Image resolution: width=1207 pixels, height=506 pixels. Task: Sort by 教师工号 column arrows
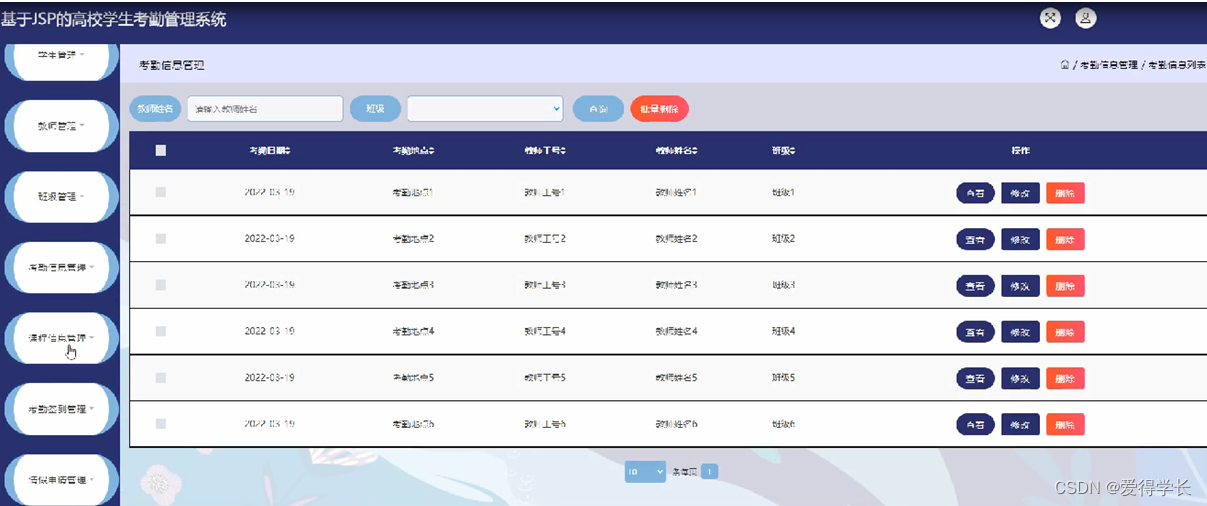pyautogui.click(x=563, y=151)
